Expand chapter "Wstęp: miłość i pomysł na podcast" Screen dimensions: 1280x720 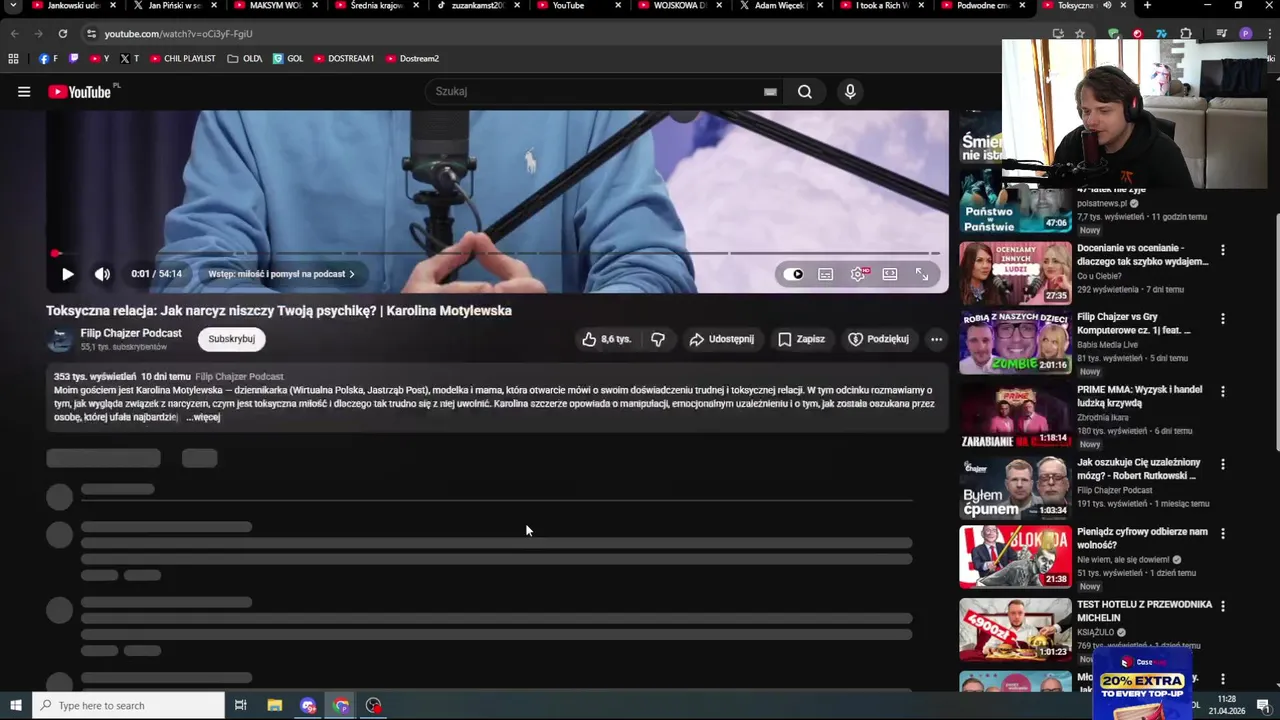point(281,274)
